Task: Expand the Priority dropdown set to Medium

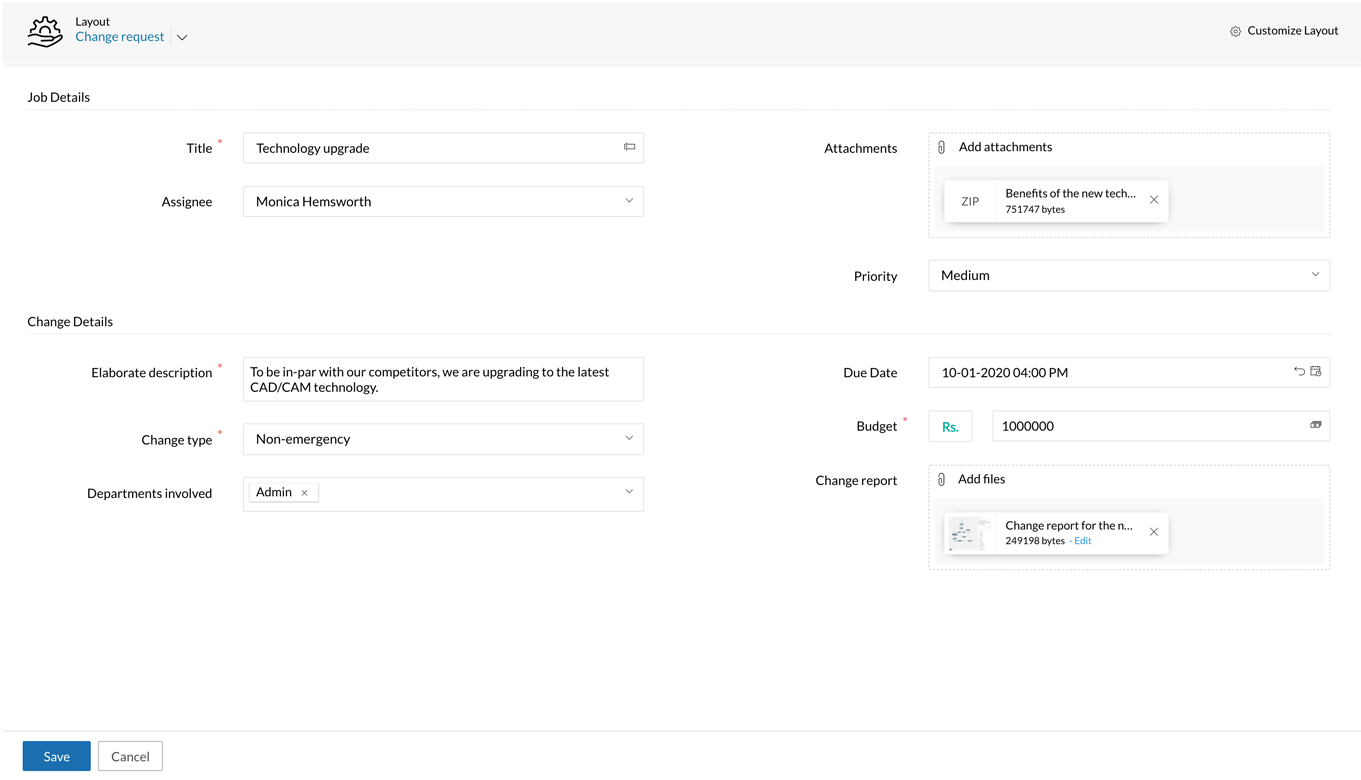Action: pos(1129,275)
